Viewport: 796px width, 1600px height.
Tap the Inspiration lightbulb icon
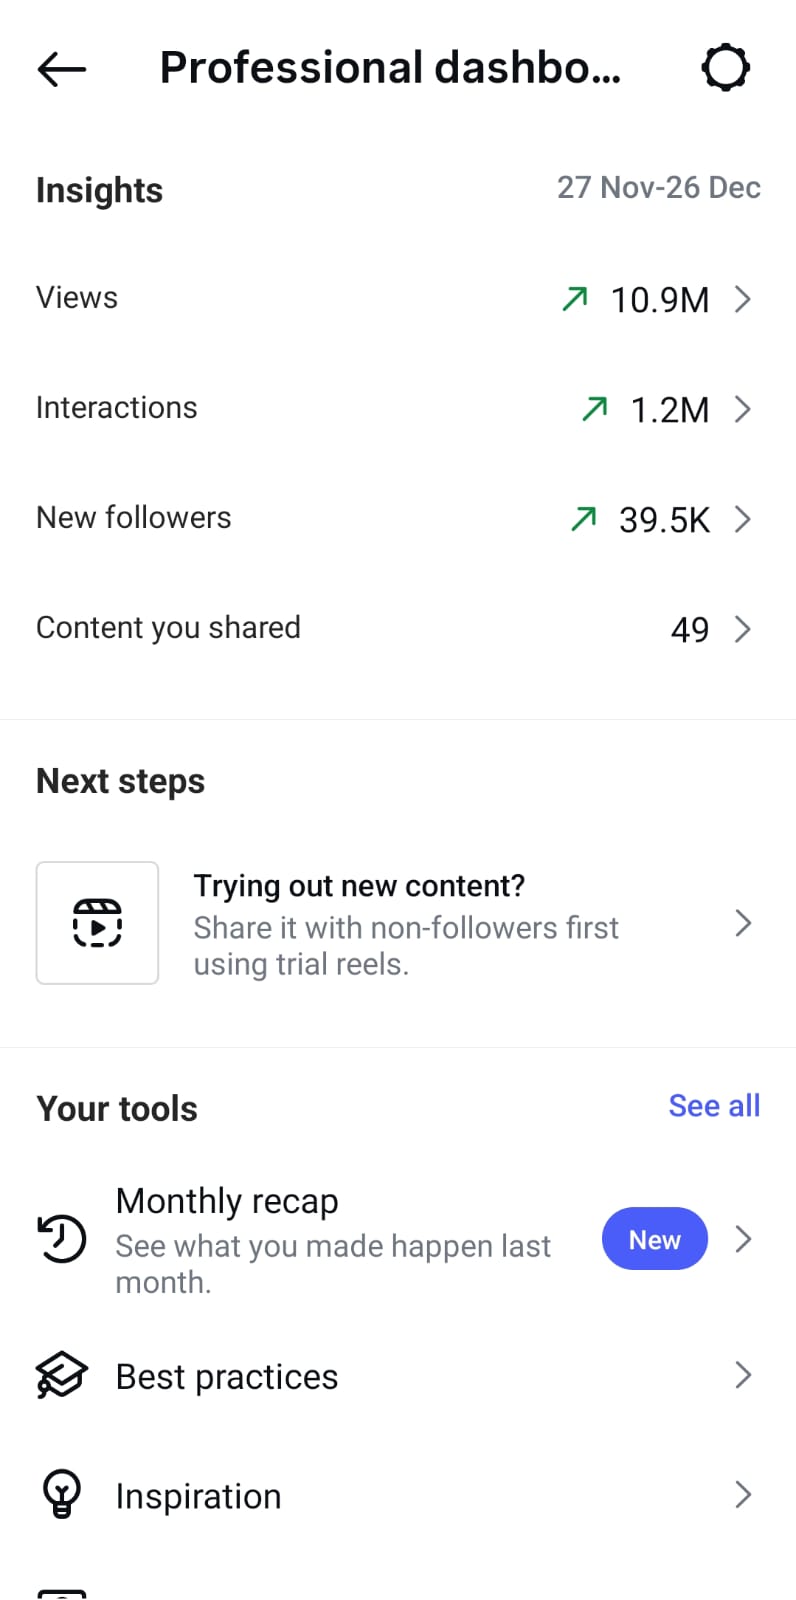(62, 1494)
